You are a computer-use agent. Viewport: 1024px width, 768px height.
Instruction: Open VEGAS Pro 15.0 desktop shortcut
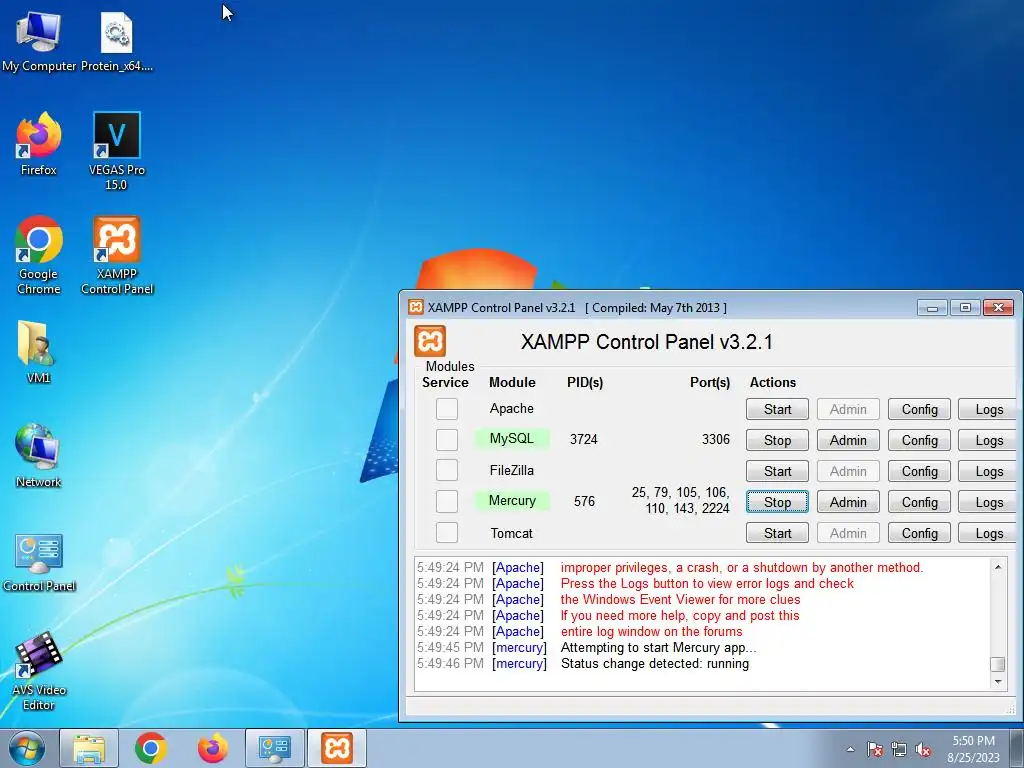116,151
